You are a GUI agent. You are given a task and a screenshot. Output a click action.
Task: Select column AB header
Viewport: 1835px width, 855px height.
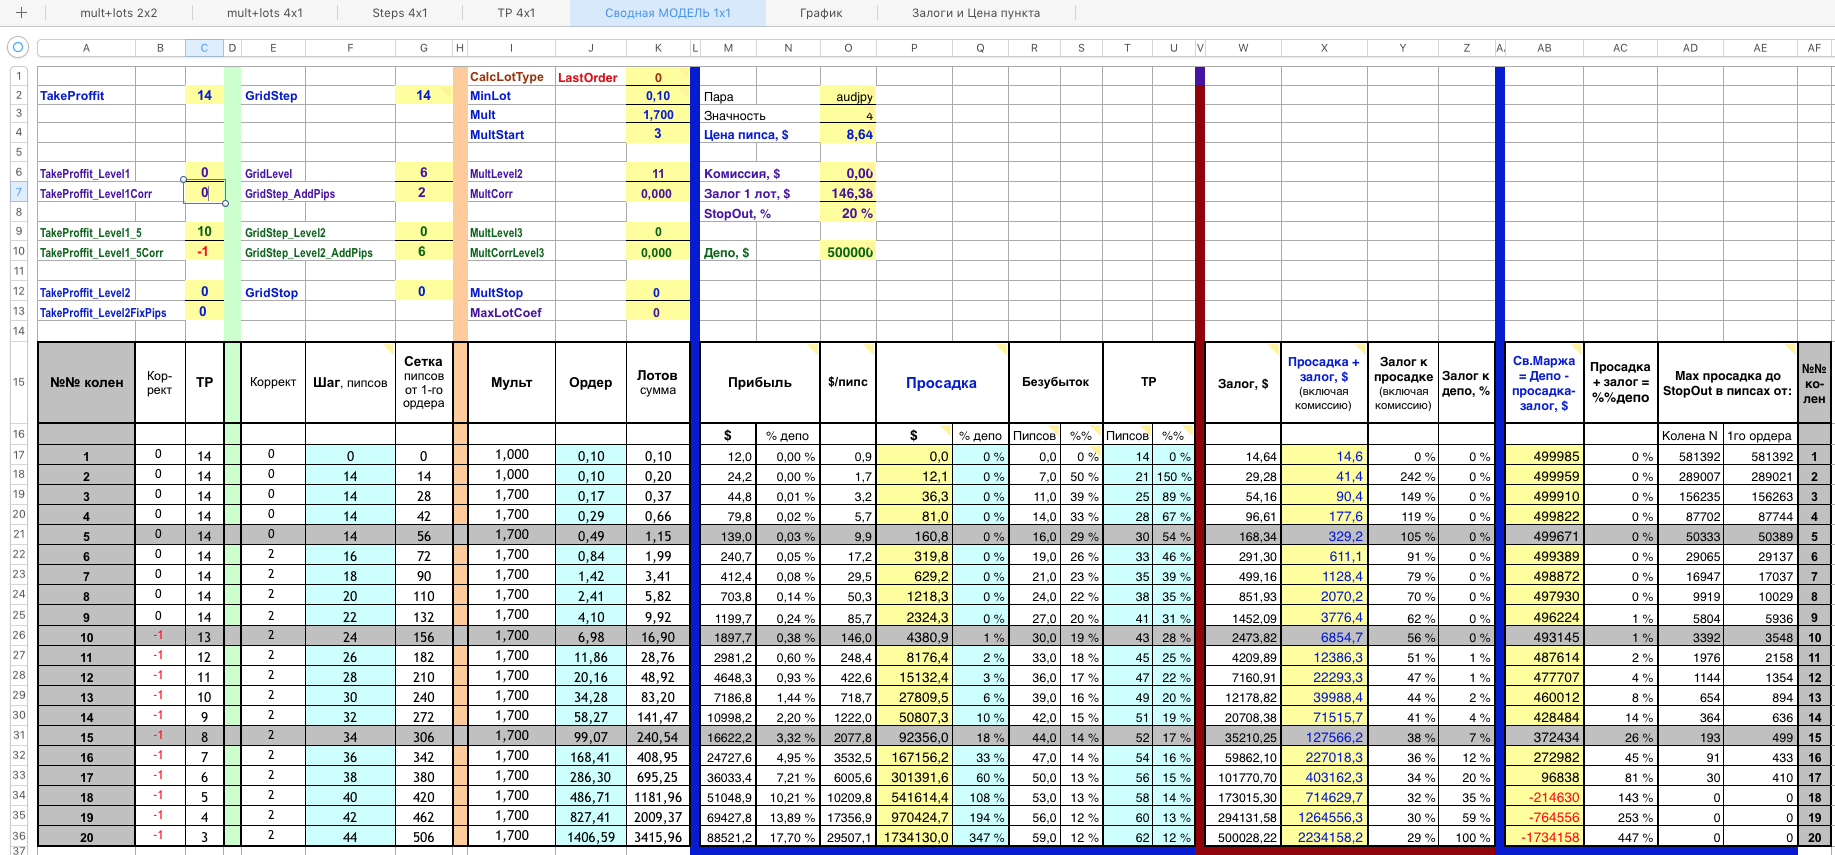(1544, 48)
